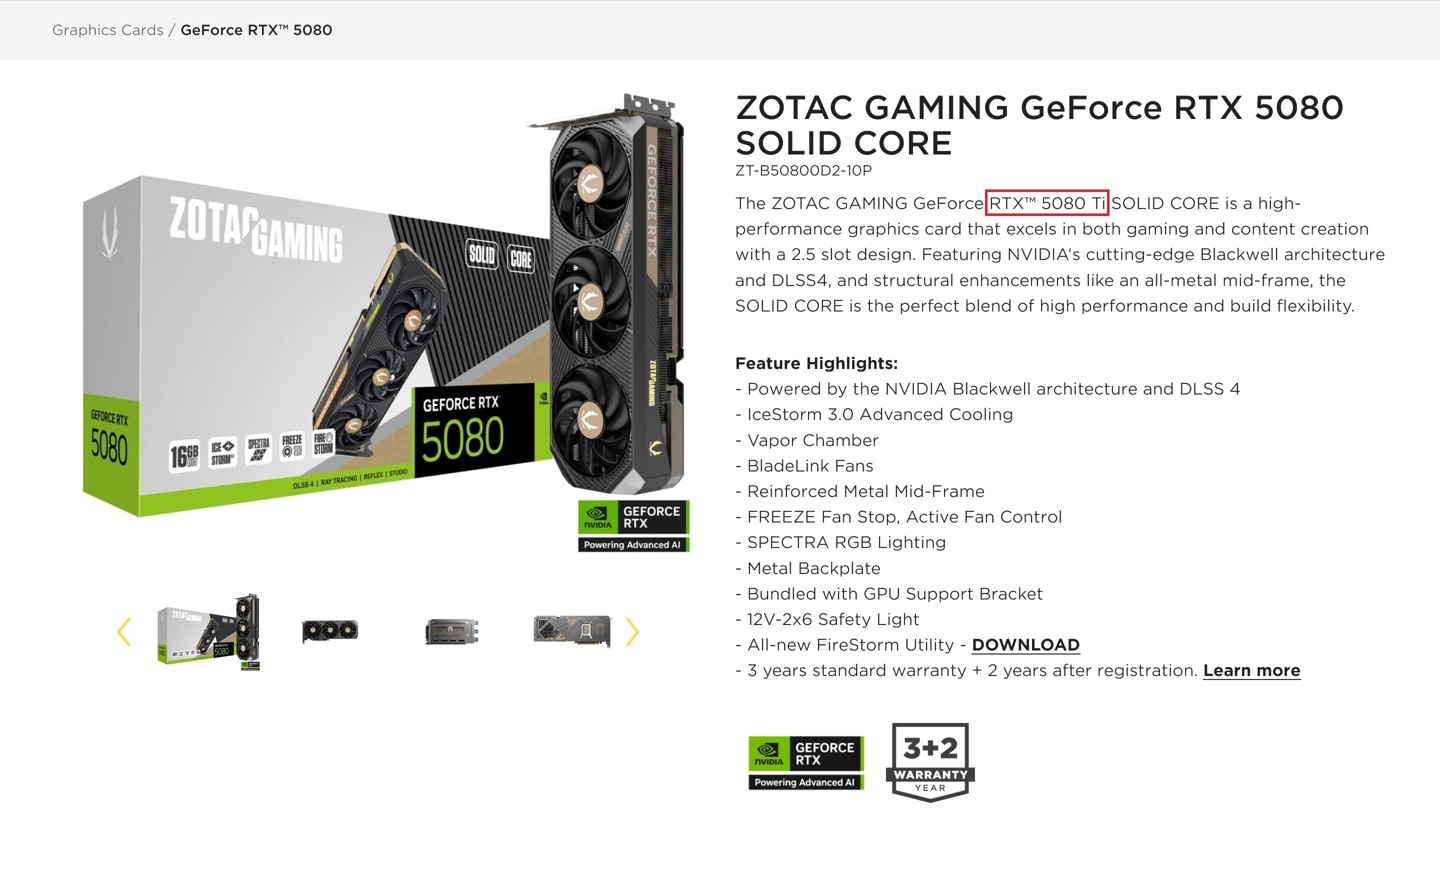This screenshot has width=1440, height=869.
Task: Open the GeForce RTX 5080 breadcrumb
Action: pos(256,30)
